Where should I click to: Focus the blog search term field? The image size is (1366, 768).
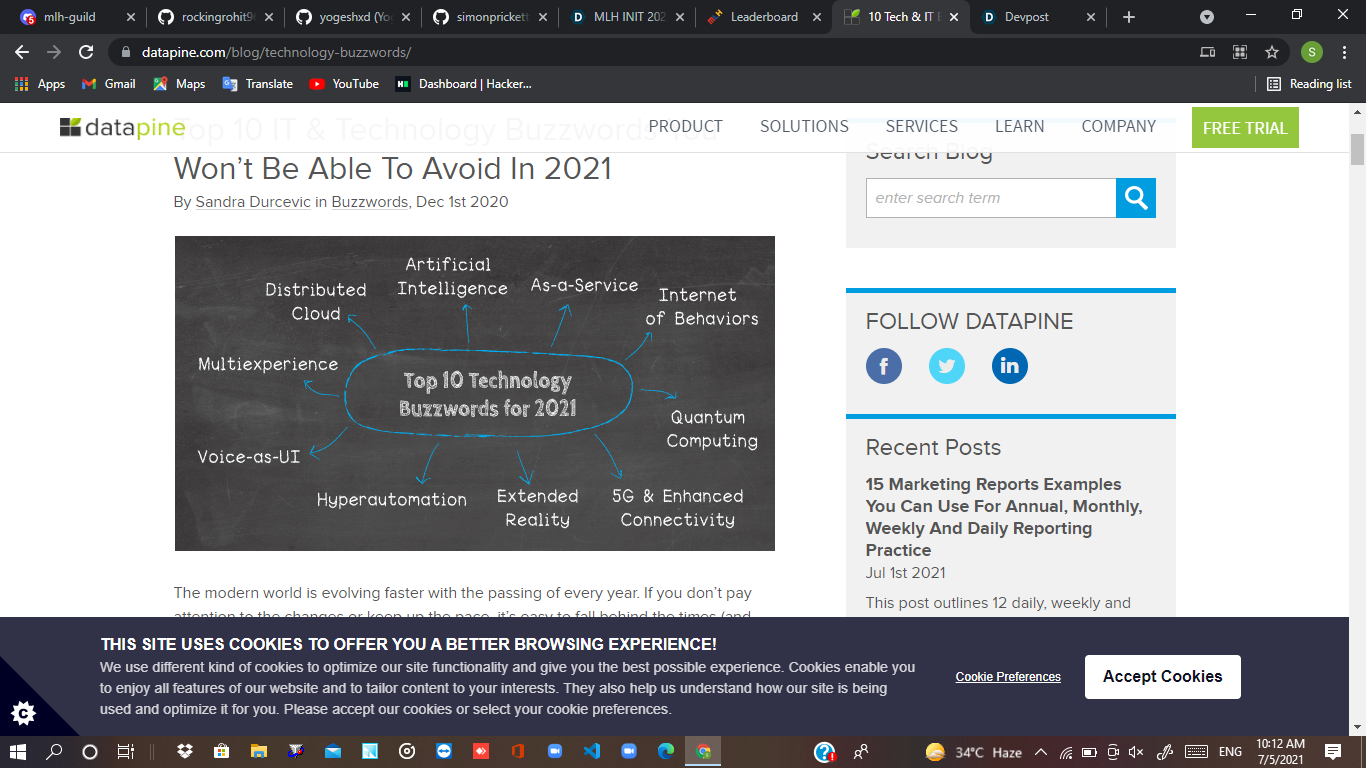coord(991,198)
